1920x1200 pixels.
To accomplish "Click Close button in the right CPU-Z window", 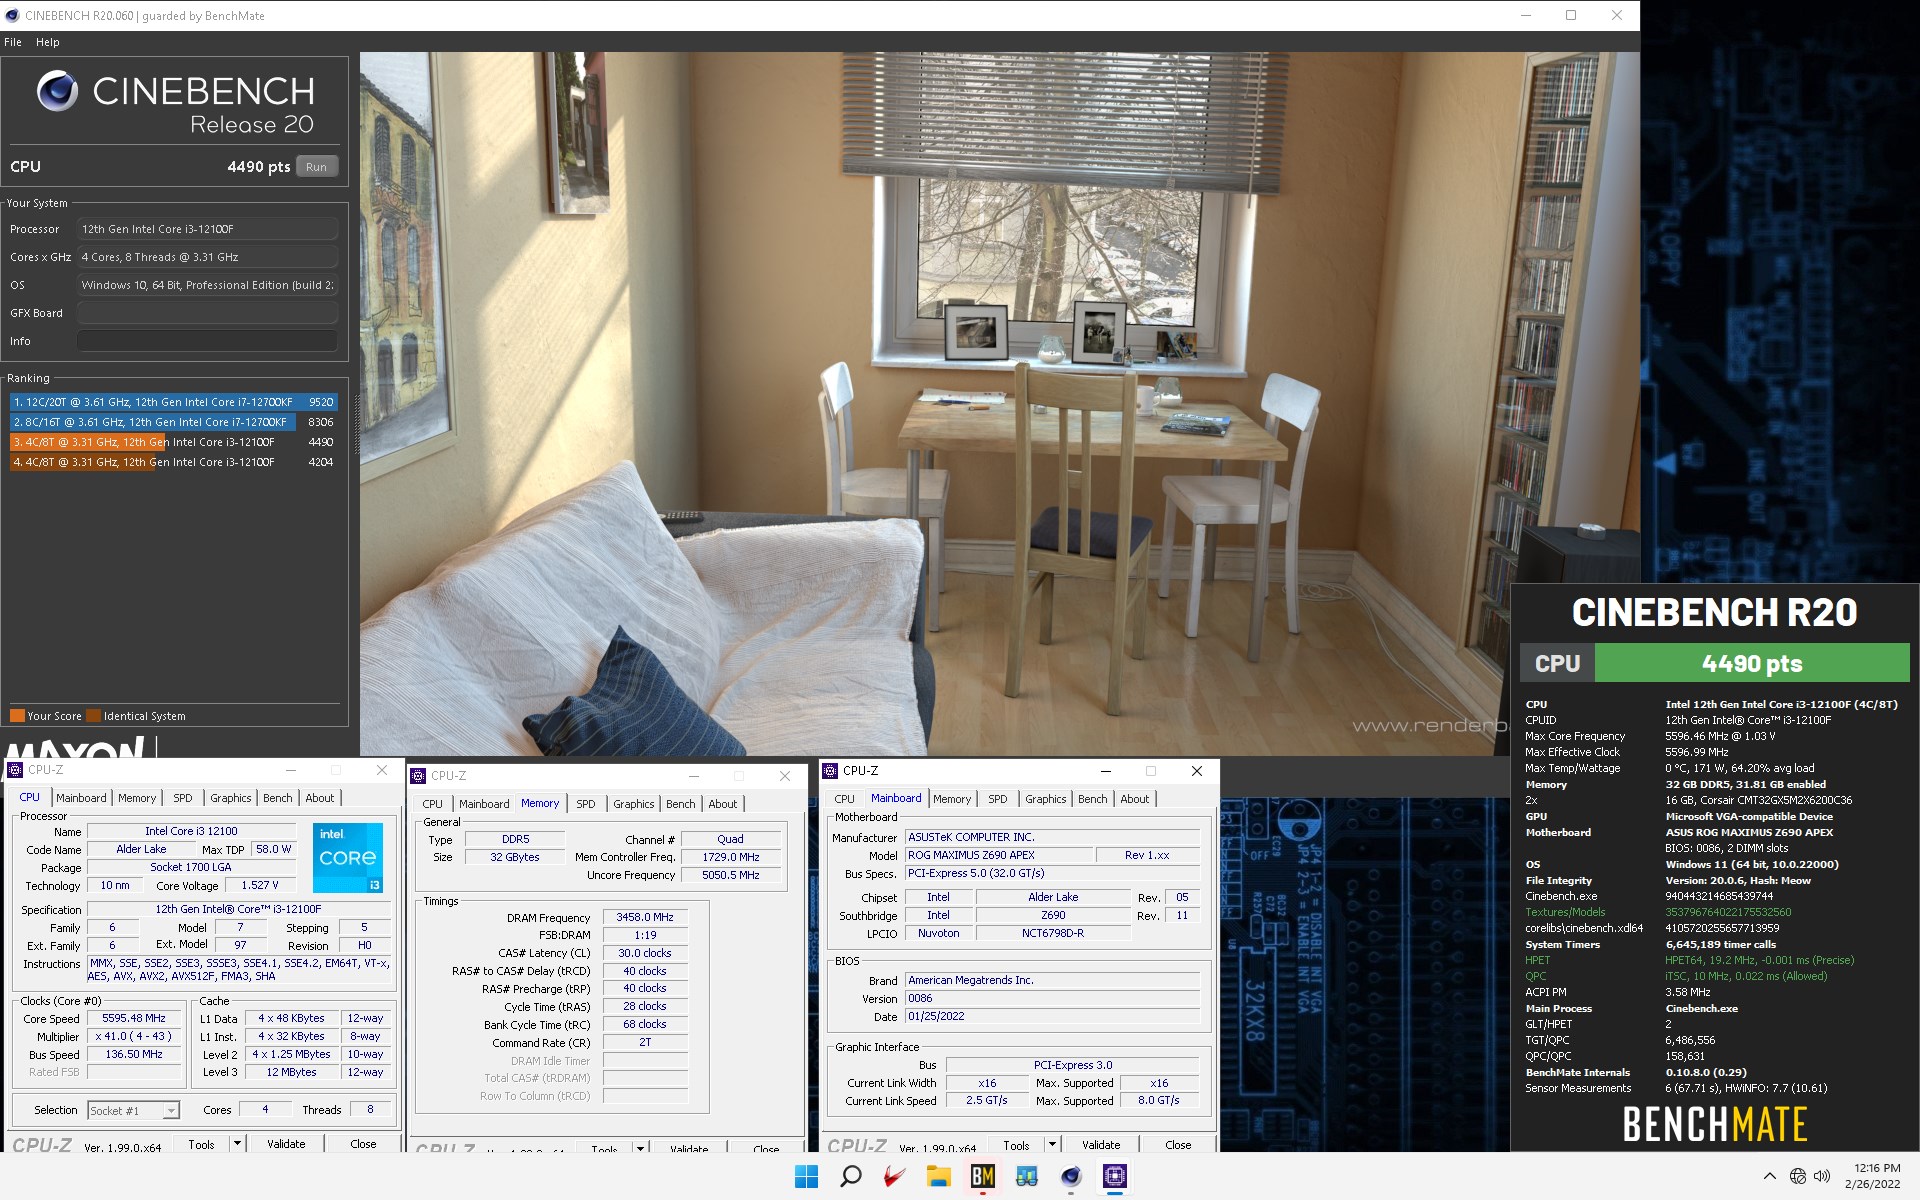I will [x=1178, y=1145].
